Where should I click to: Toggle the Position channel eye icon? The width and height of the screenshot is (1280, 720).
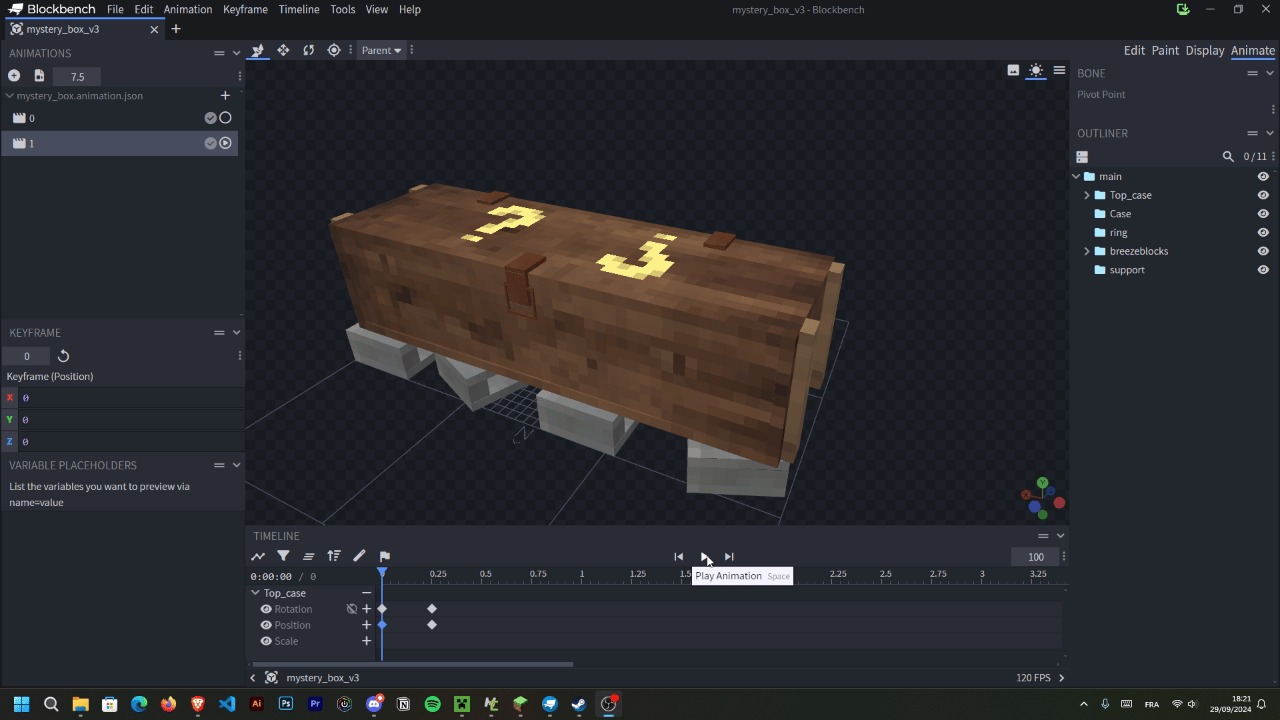click(266, 625)
